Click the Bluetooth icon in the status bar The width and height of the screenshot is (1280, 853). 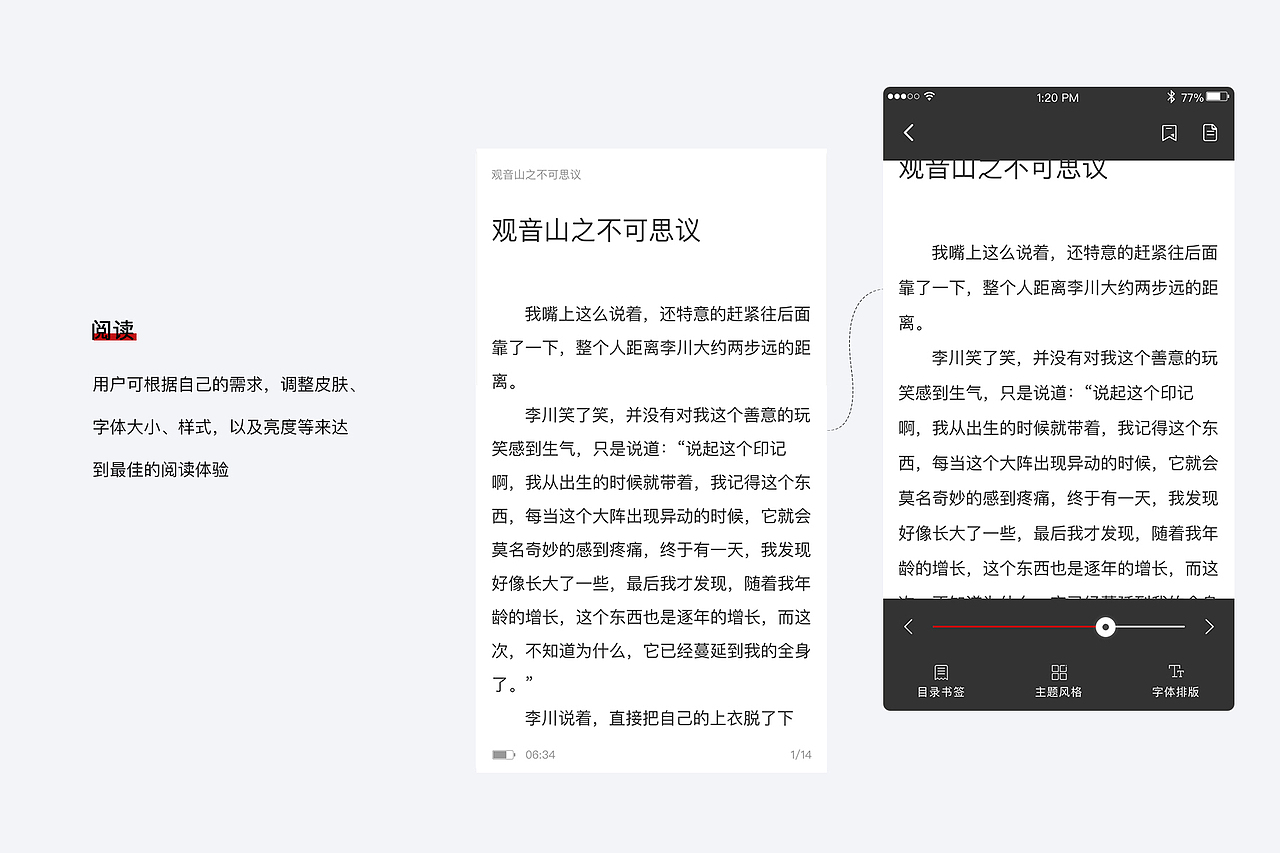pos(1171,97)
